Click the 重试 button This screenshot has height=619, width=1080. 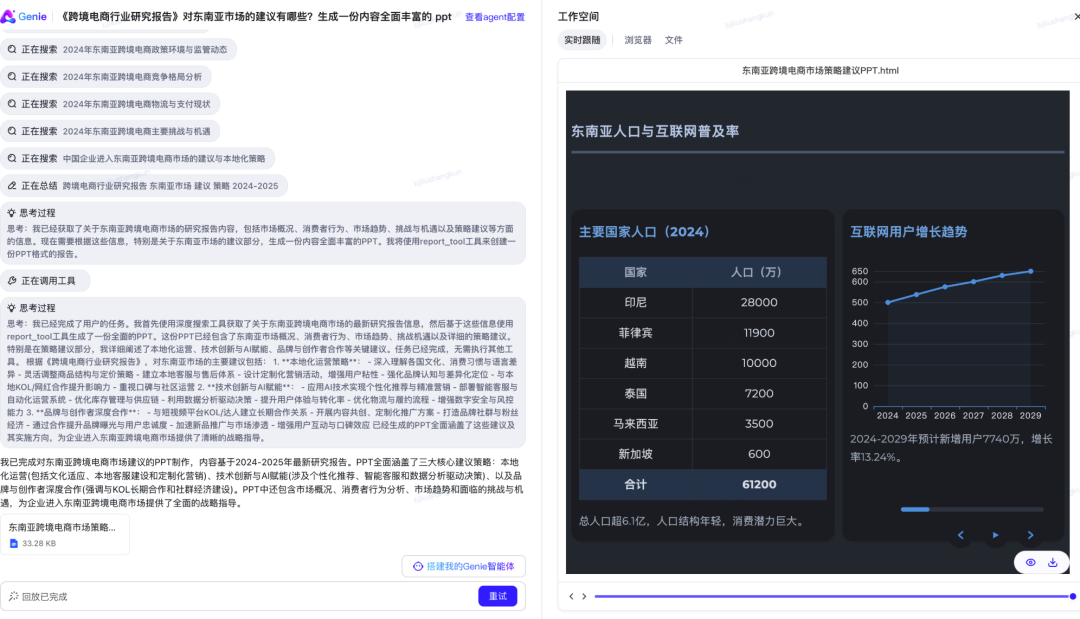[x=497, y=596]
